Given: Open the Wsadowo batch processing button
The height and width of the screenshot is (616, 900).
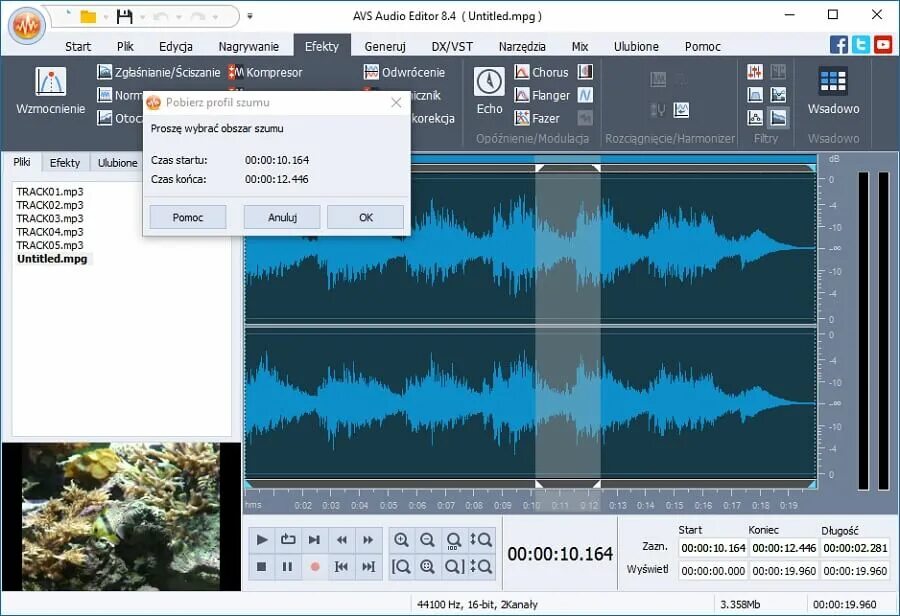Looking at the screenshot, I should pos(833,91).
